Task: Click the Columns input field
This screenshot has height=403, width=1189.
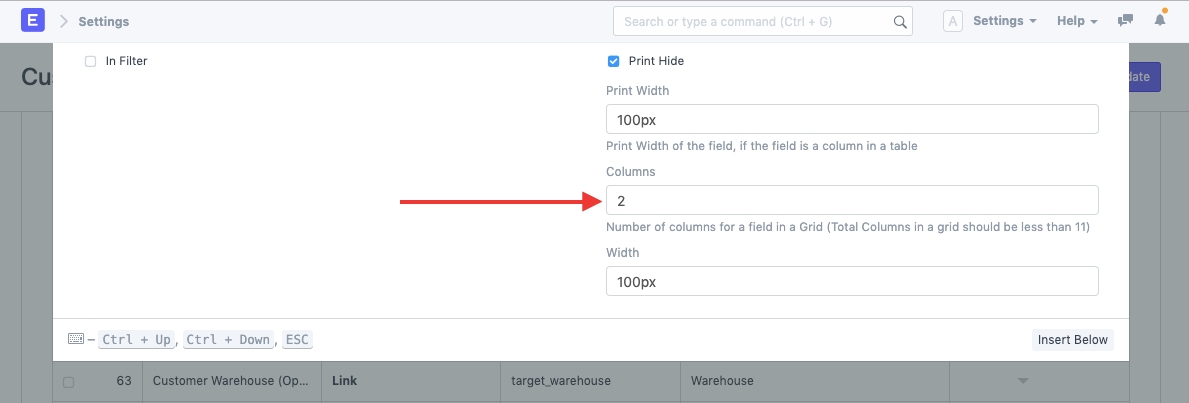Action: tap(852, 200)
